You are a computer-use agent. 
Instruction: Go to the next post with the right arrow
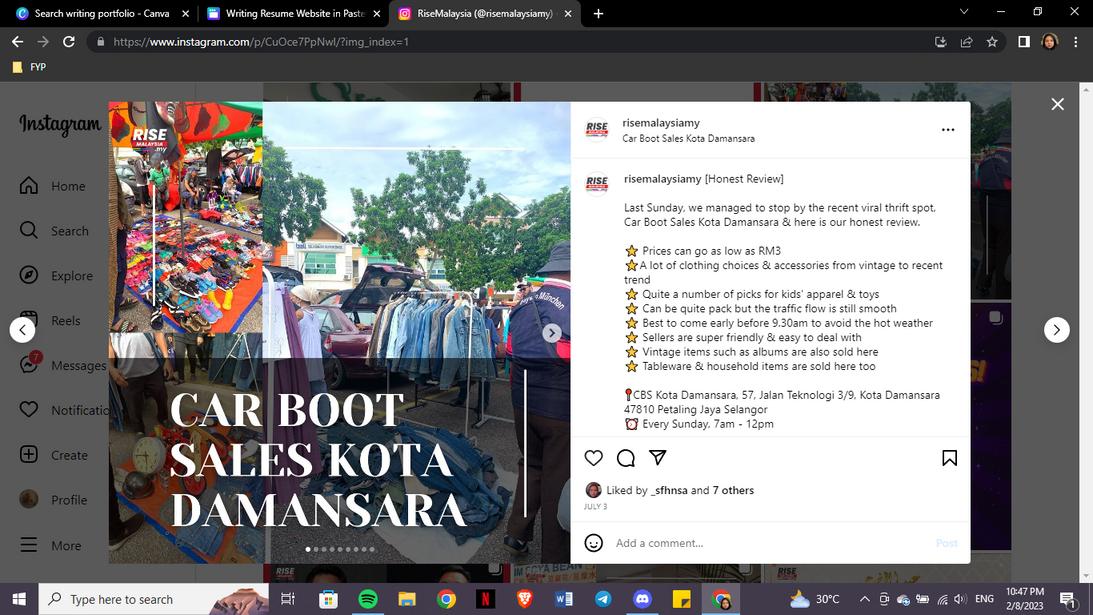click(1057, 330)
